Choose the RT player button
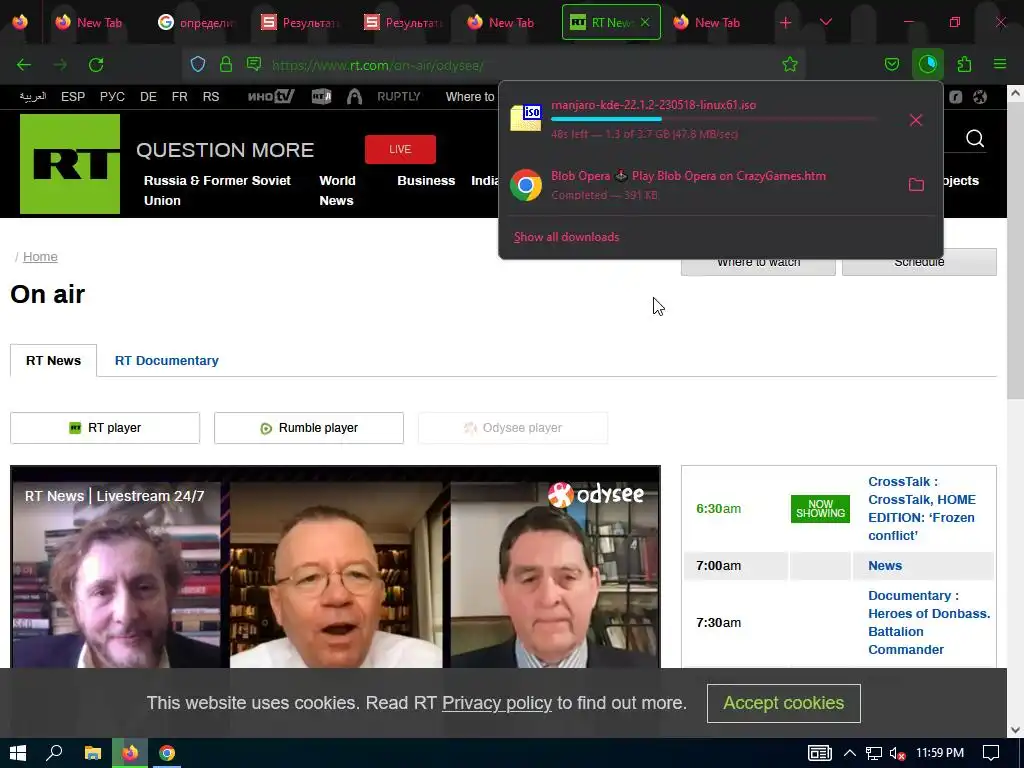 [x=105, y=428]
